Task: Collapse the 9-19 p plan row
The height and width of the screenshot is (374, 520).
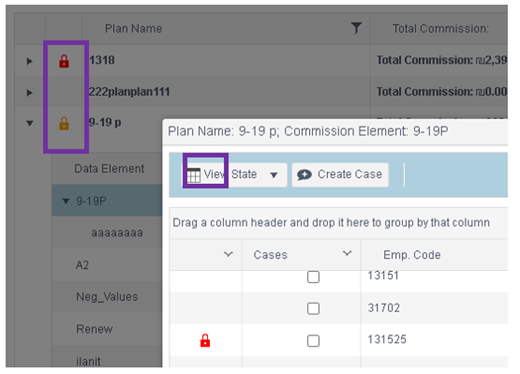Action: [x=30, y=123]
